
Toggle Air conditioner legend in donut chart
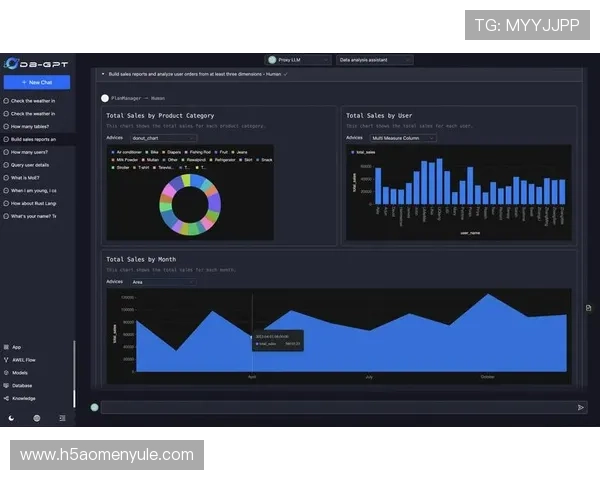(129, 151)
